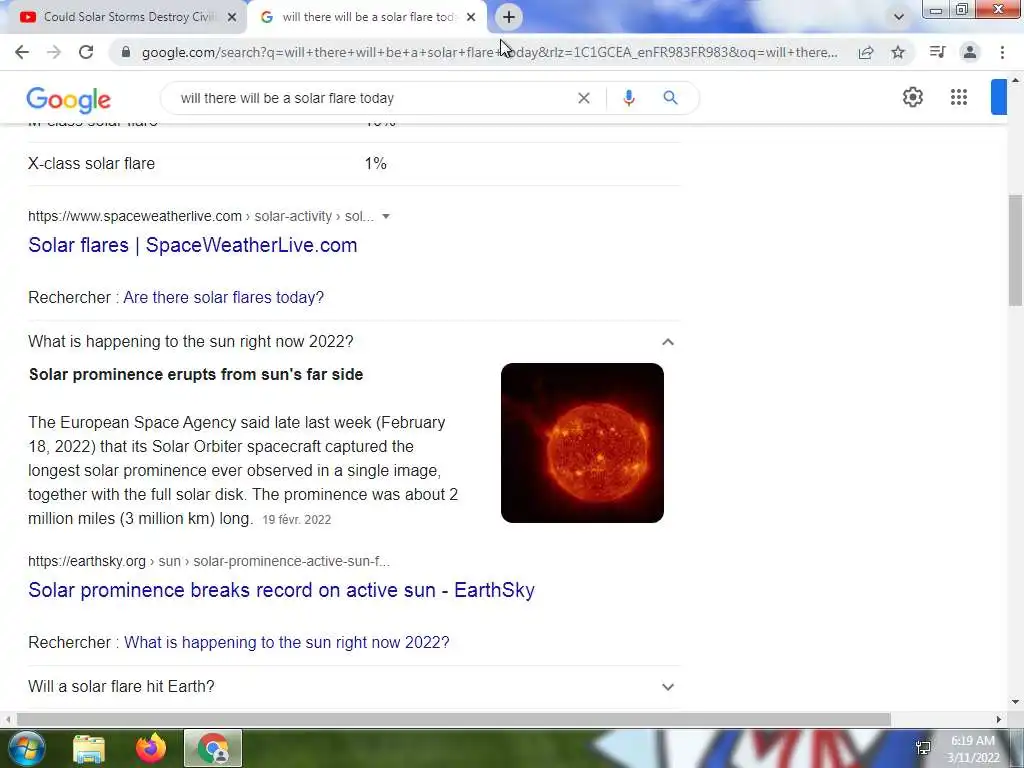This screenshot has width=1024, height=768.
Task: Bookmark this page with the star
Action: pyautogui.click(x=898, y=52)
